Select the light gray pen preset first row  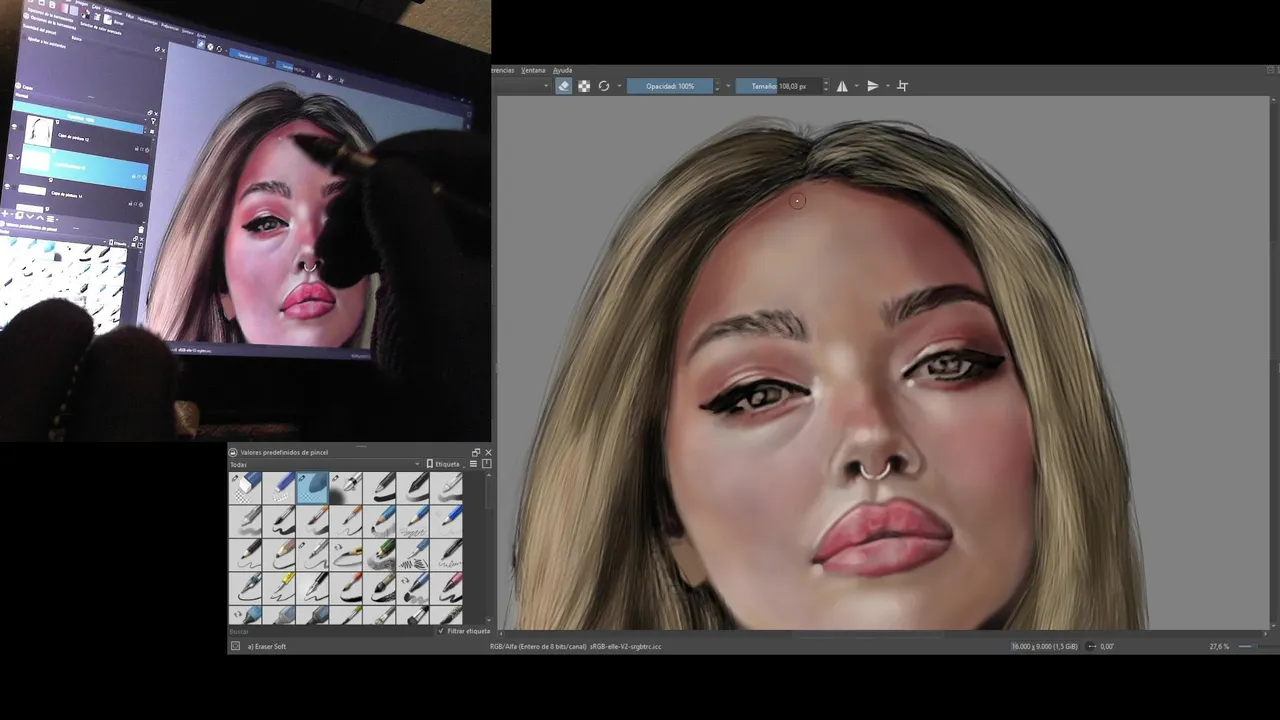pos(446,487)
